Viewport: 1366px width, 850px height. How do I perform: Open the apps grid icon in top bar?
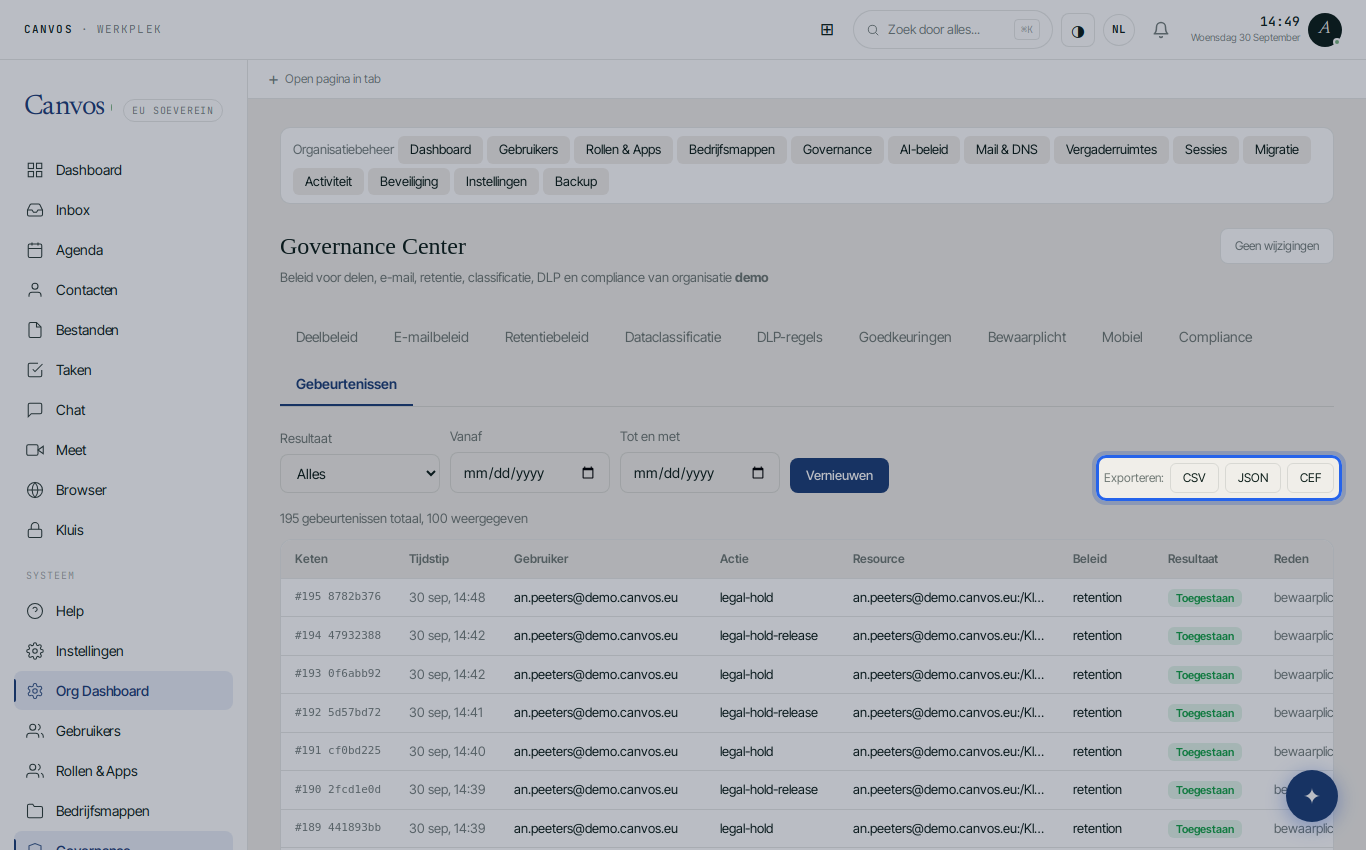pos(827,30)
